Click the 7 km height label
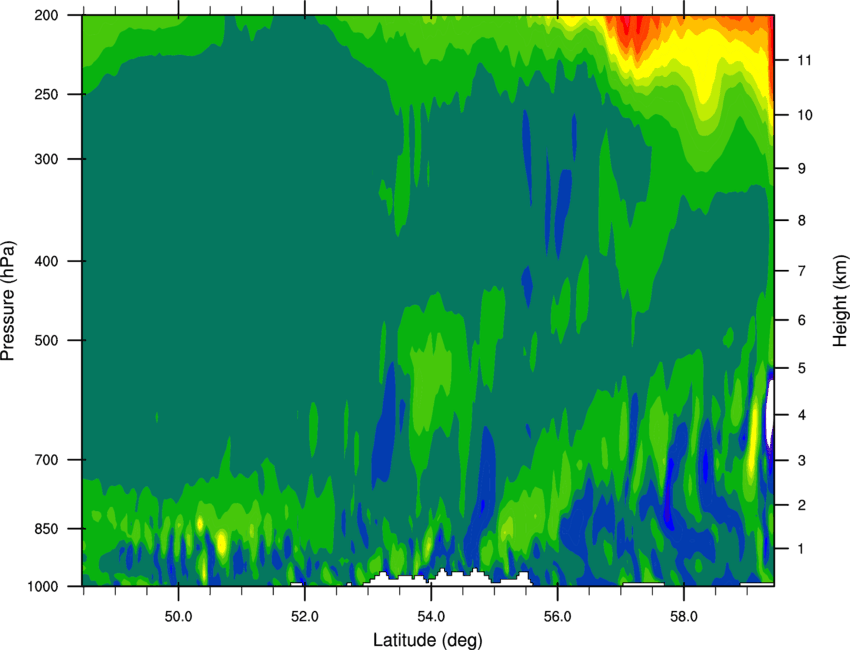The height and width of the screenshot is (650, 850). pos(802,271)
